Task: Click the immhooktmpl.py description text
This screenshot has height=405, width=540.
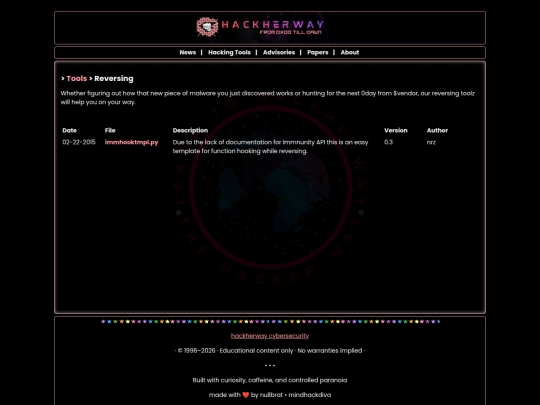Action: pos(270,147)
